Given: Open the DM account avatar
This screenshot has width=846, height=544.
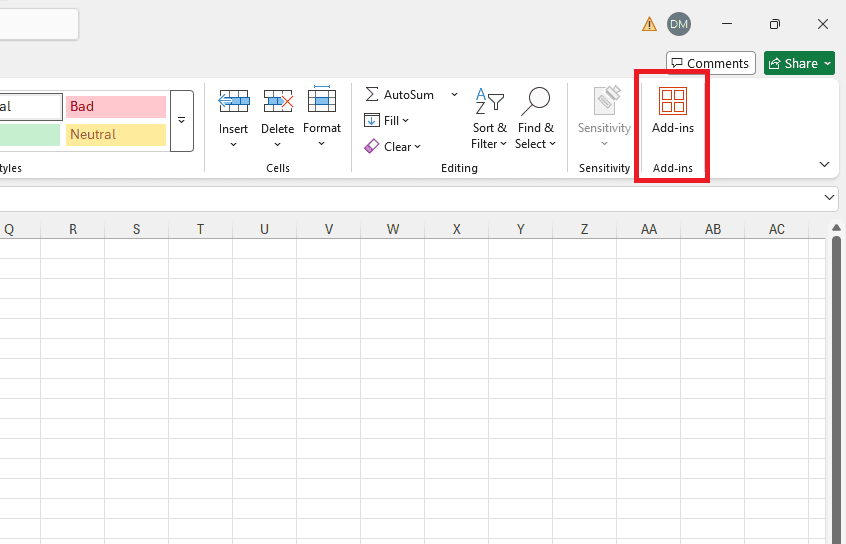Looking at the screenshot, I should coord(679,24).
